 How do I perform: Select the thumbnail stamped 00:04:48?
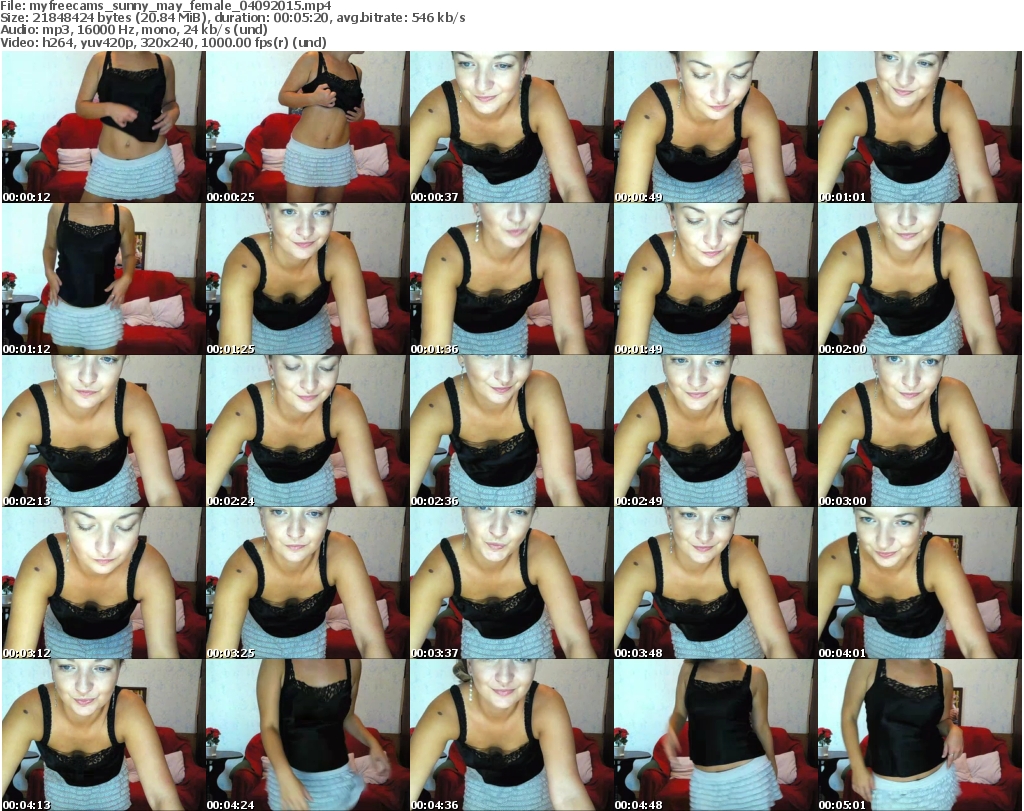click(715, 735)
